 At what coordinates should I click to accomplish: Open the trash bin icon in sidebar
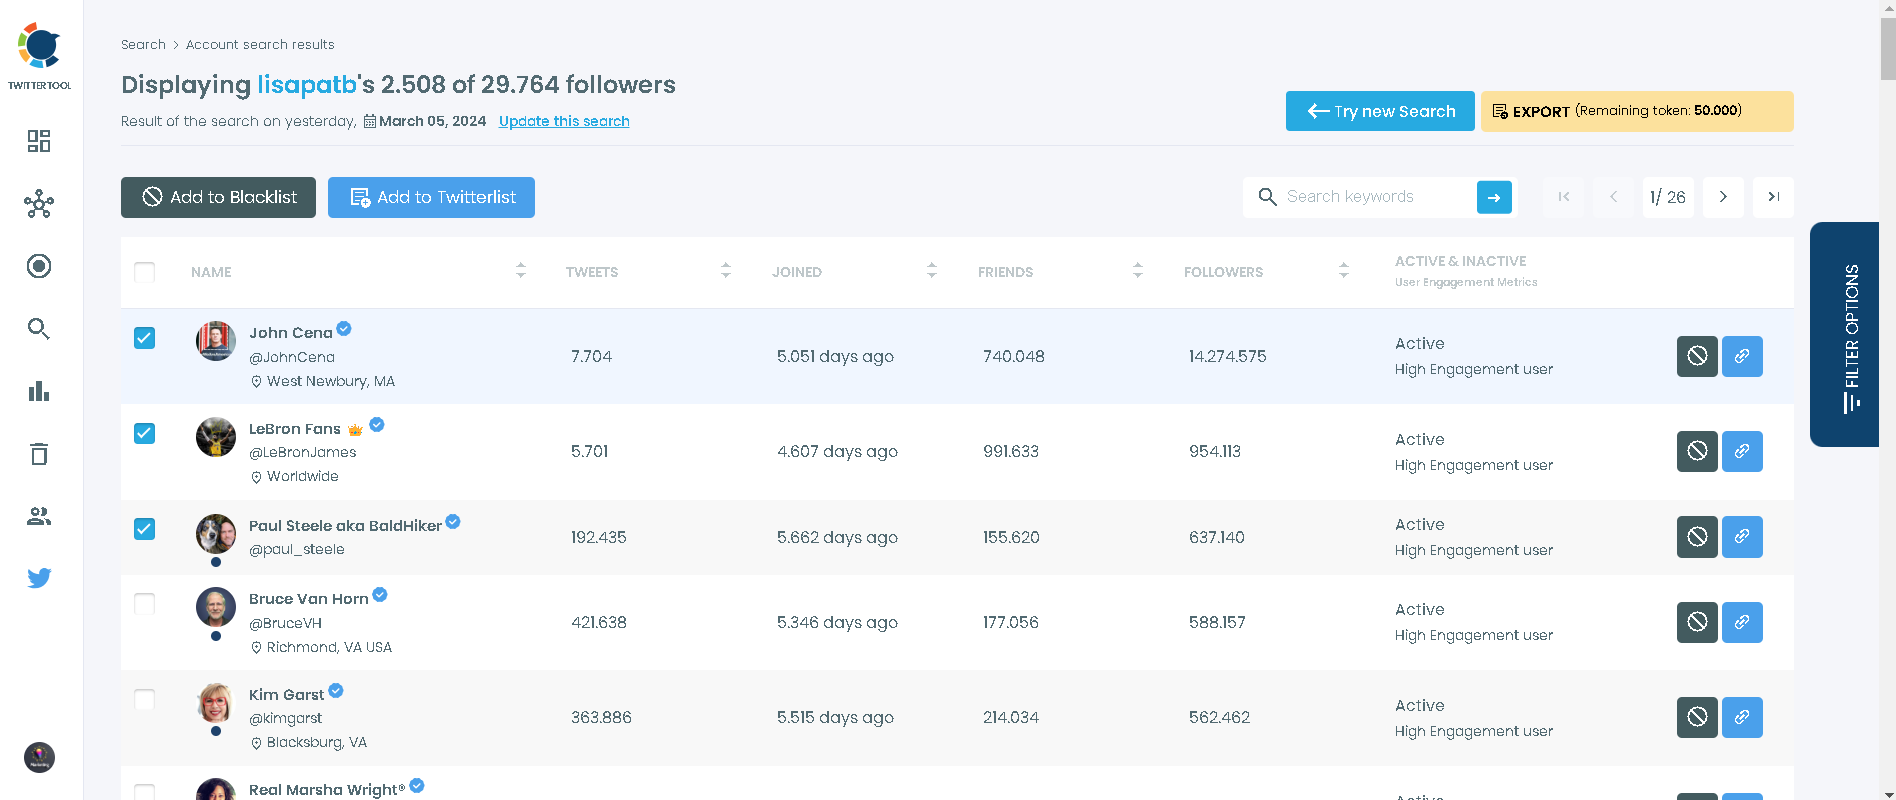[x=39, y=454]
